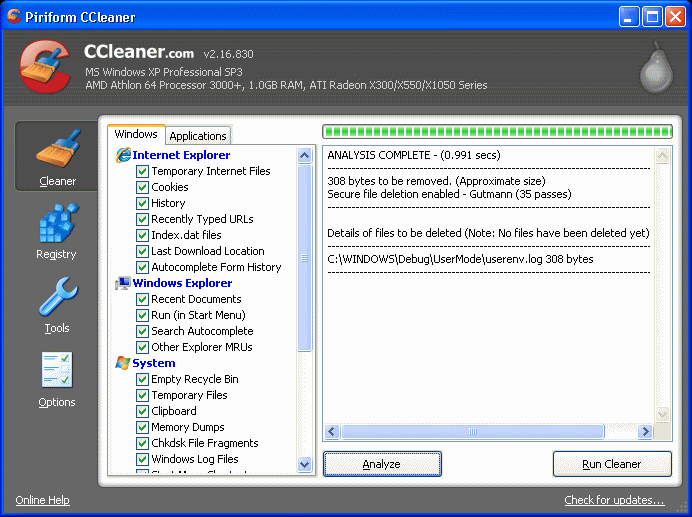Uncheck Temporary Internet Files
The height and width of the screenshot is (517, 692).
pyautogui.click(x=142, y=171)
